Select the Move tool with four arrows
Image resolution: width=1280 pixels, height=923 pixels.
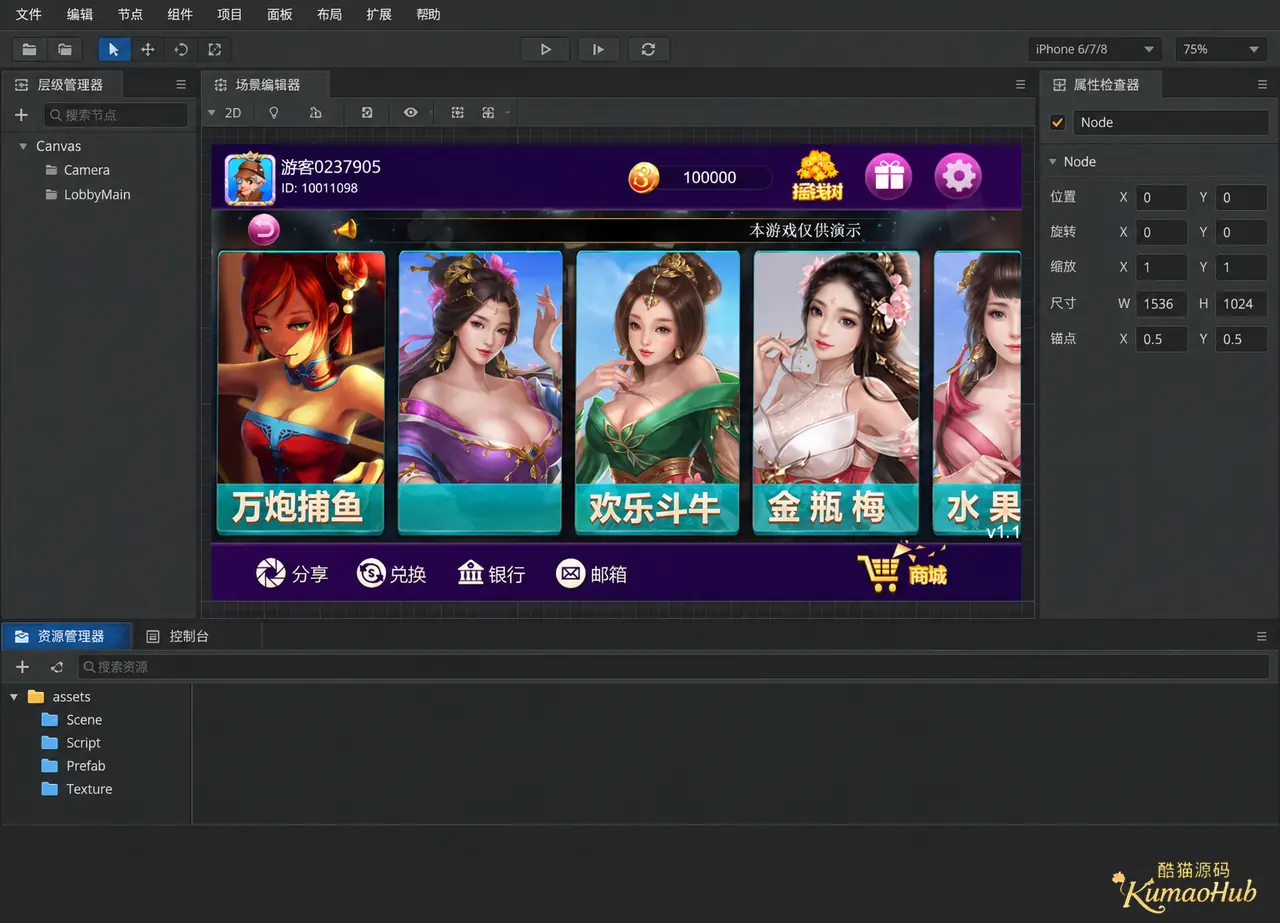(x=147, y=49)
